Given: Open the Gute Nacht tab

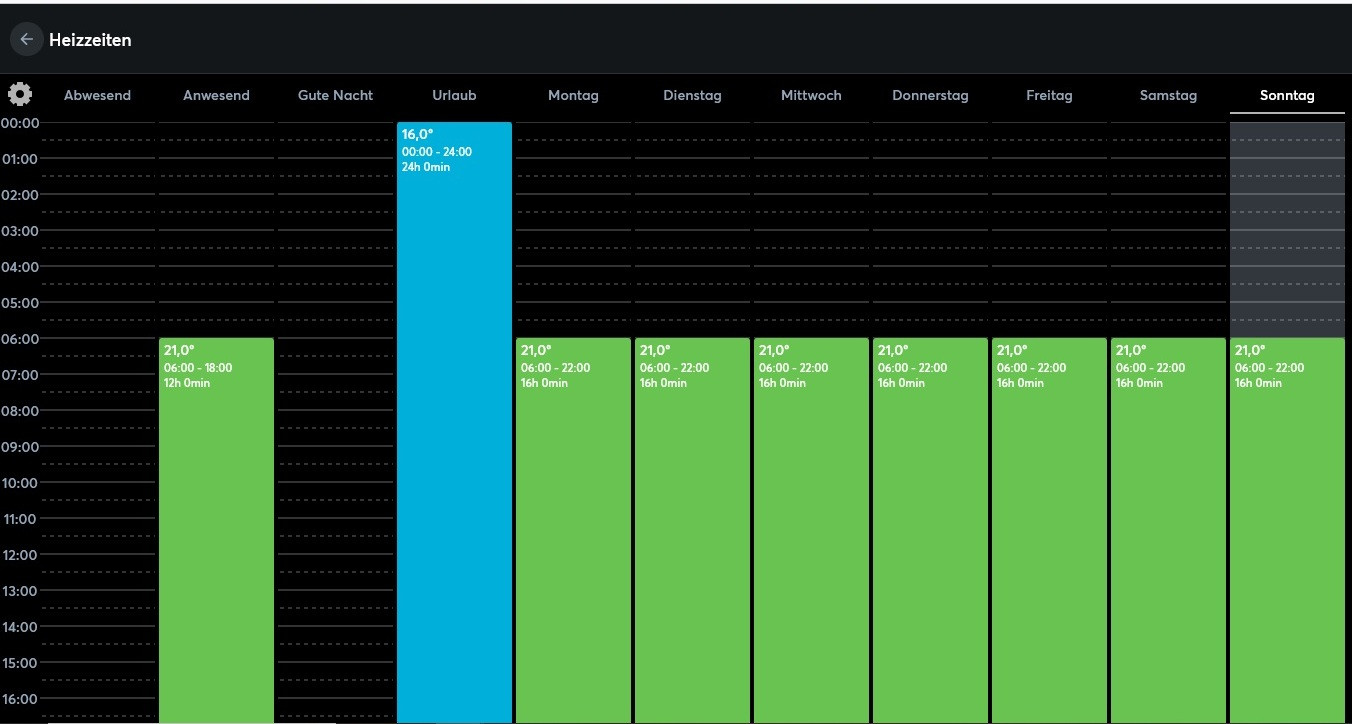Looking at the screenshot, I should [x=335, y=96].
